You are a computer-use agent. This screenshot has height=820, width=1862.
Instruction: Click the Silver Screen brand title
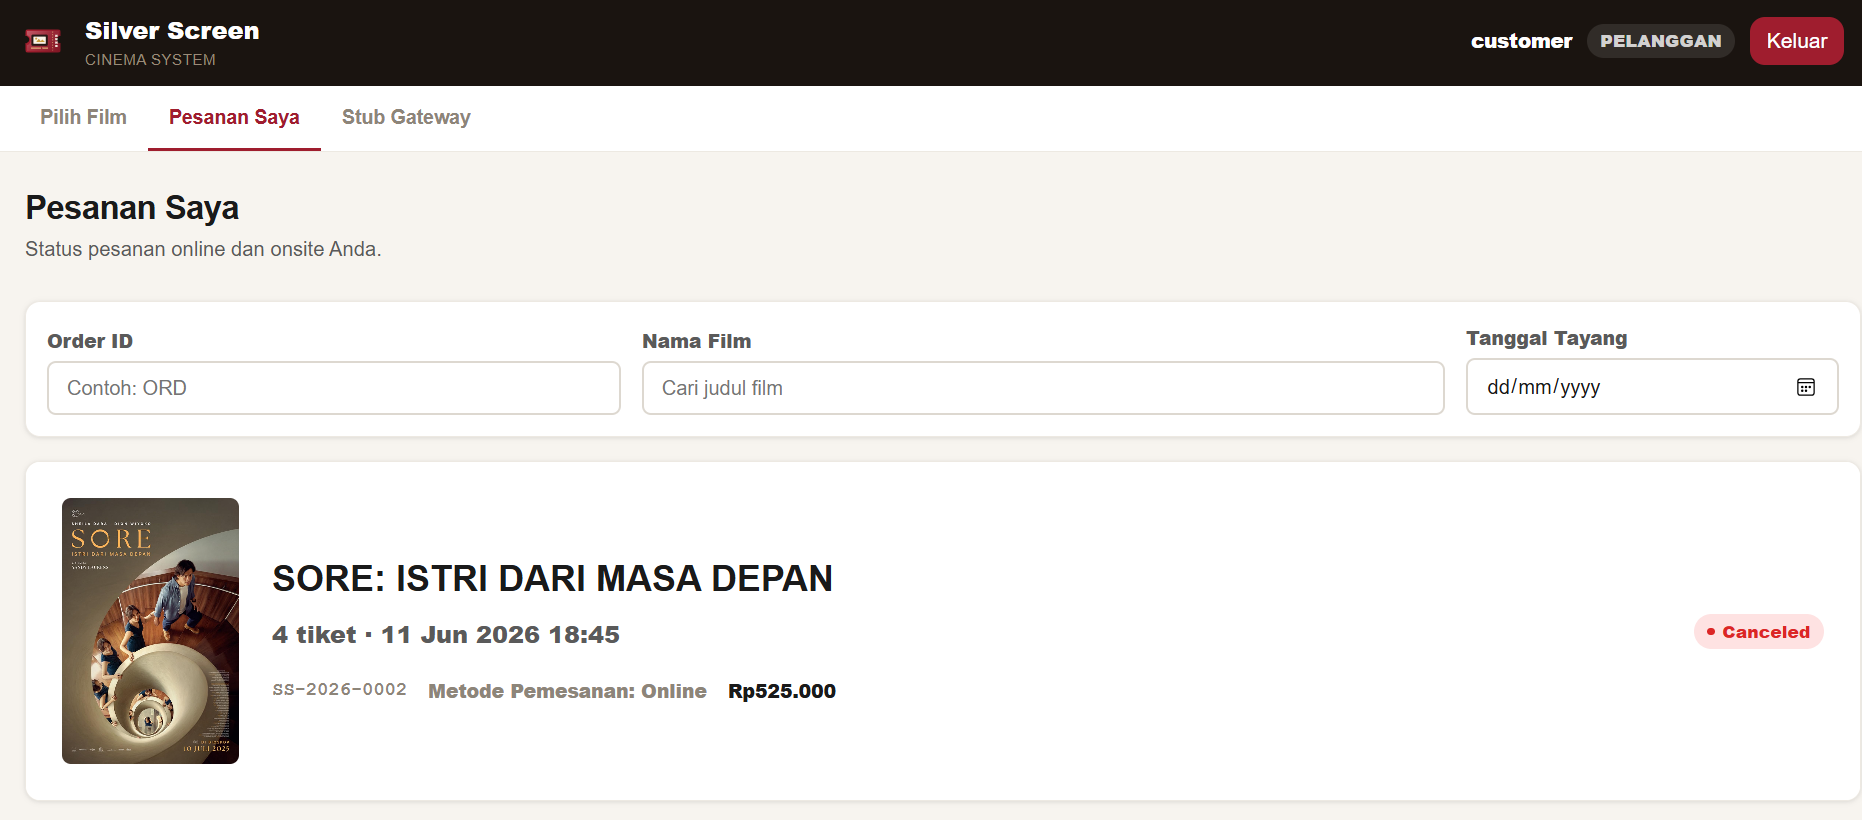(172, 31)
